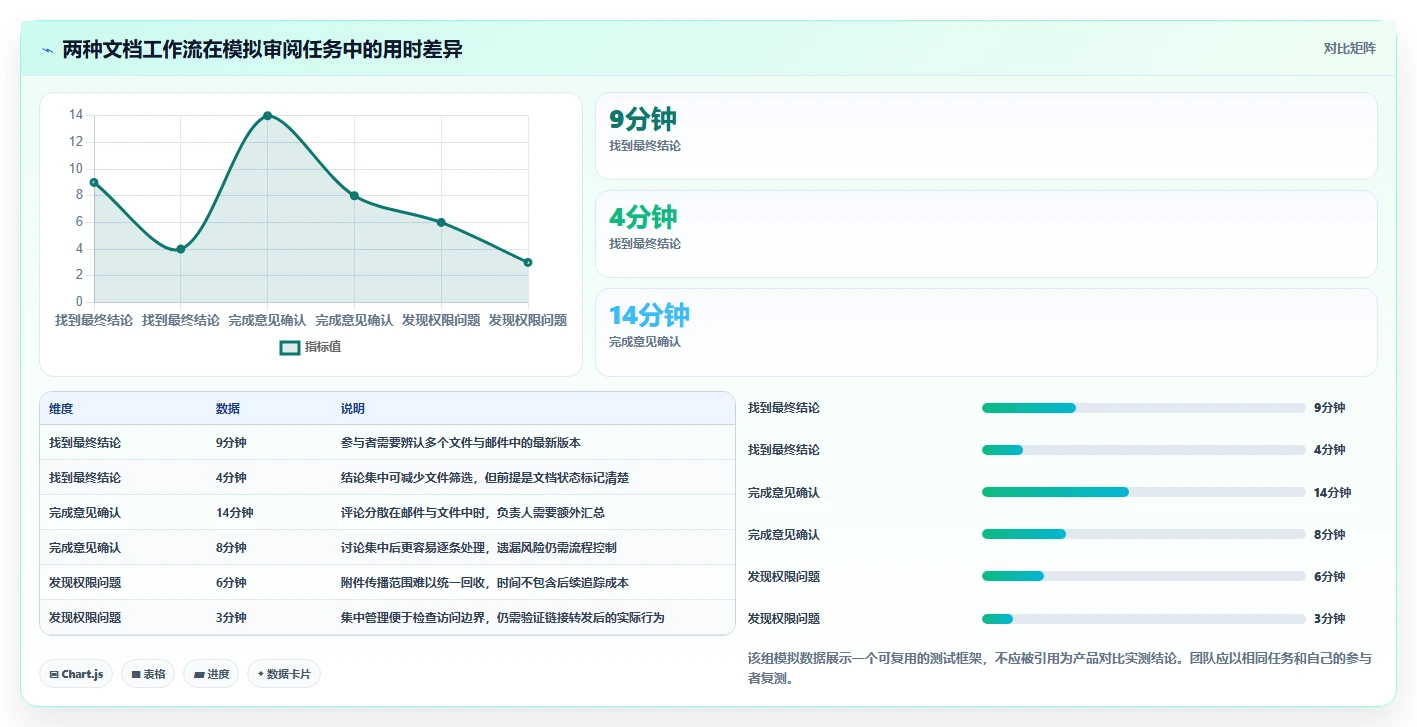This screenshot has height=727, width=1417.
Task: Click the y-axis label 12 on the chart
Action: pos(76,142)
